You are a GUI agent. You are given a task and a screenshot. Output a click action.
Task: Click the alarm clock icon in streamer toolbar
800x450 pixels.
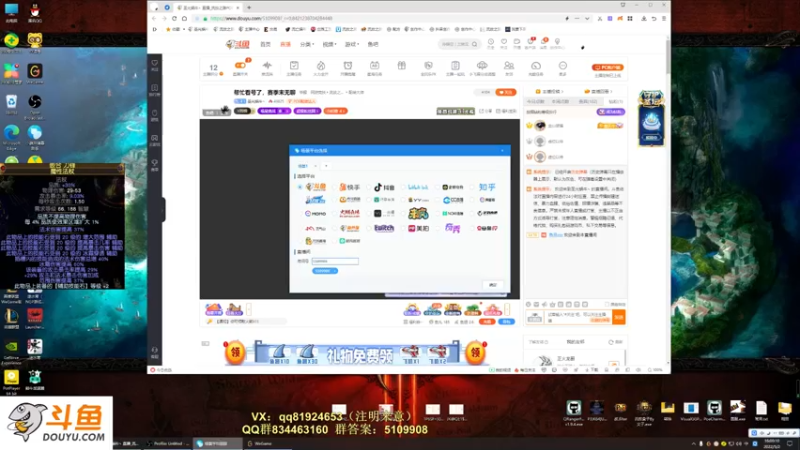point(348,65)
